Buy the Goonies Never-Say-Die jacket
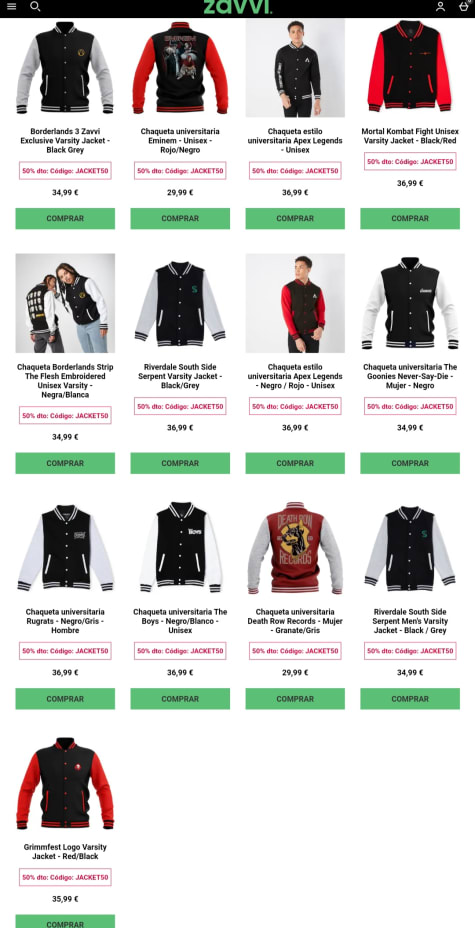Screen dimensions: 475x928 (x=410, y=463)
